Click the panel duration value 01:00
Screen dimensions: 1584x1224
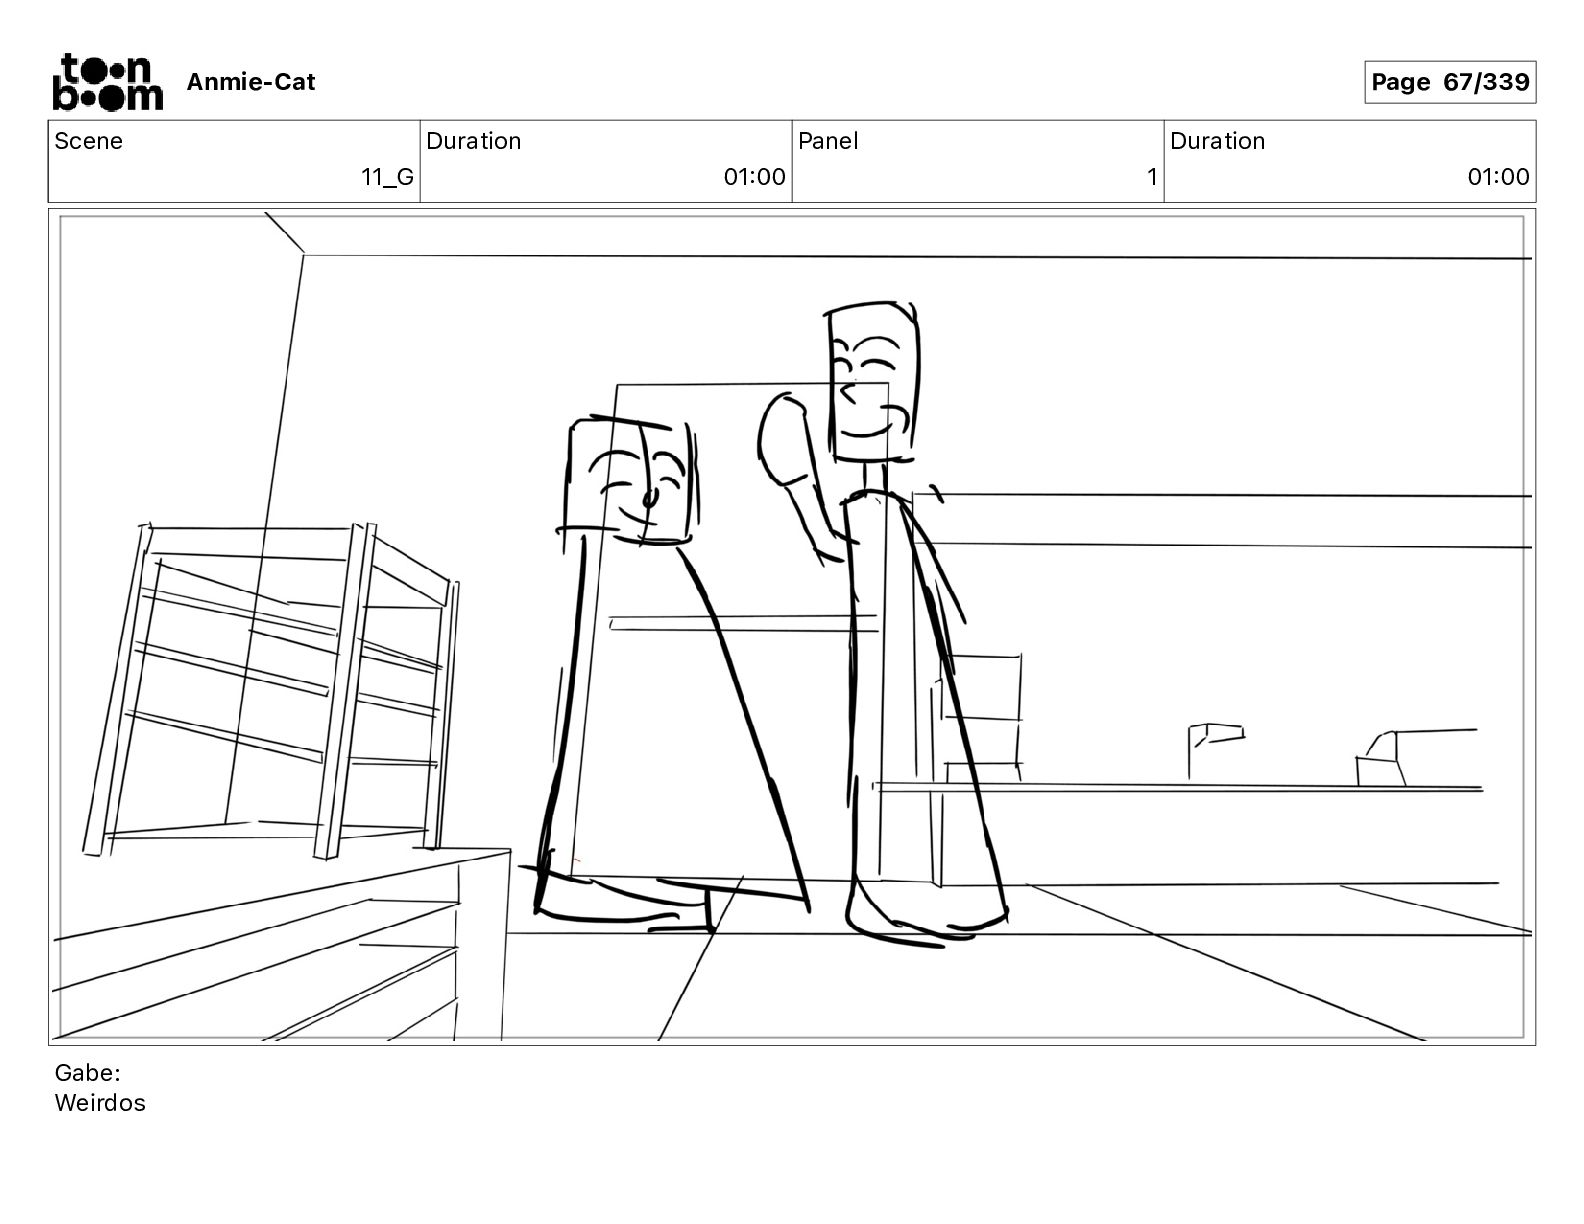point(1498,177)
